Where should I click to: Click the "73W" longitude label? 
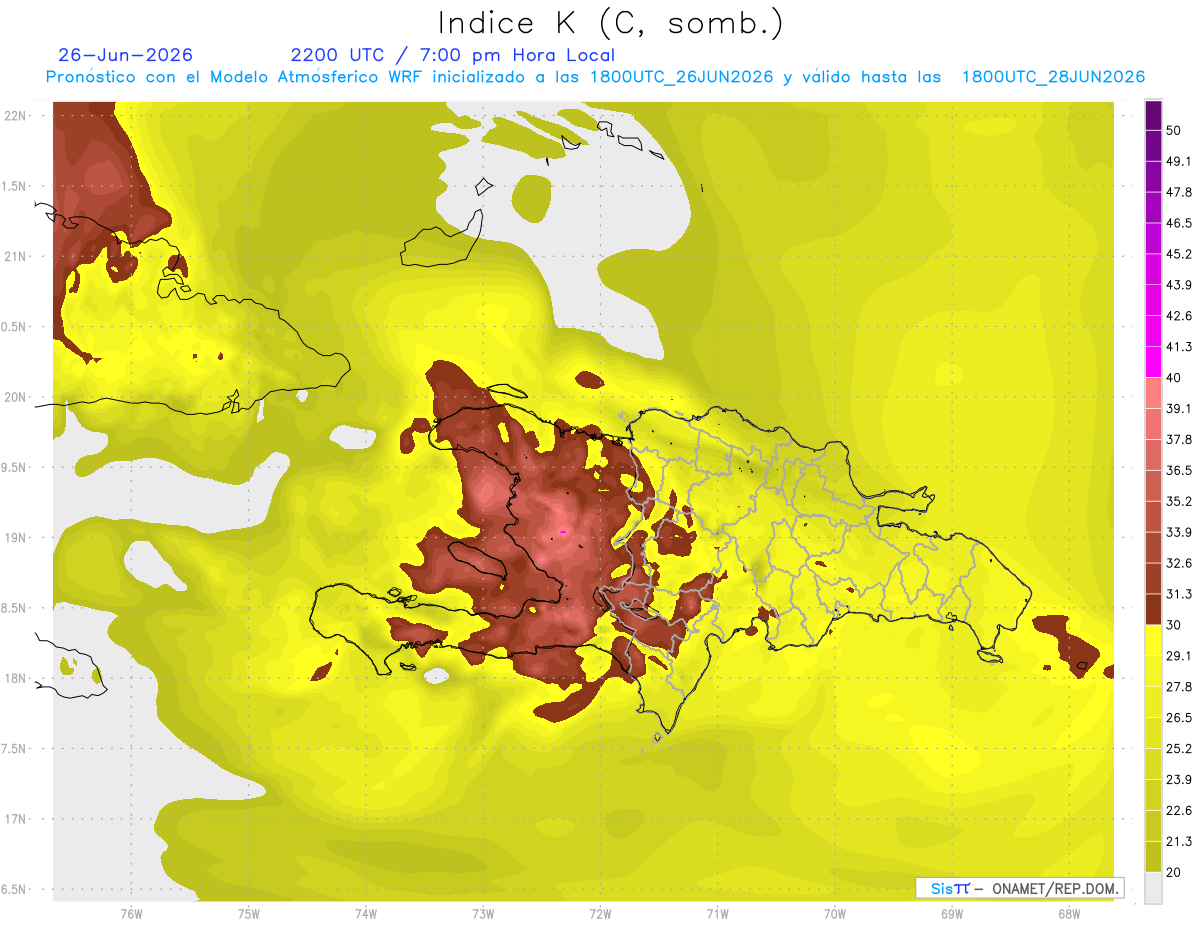pos(483,914)
